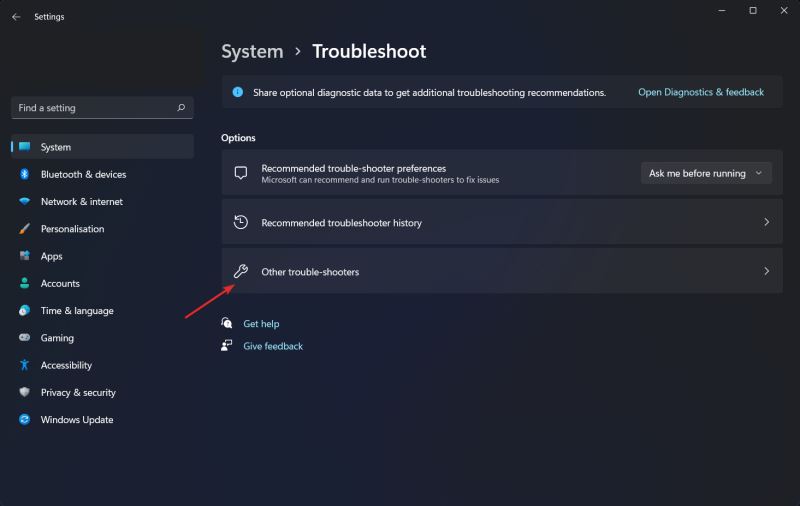Click the Find a setting search box
Viewport: 800px width, 506px height.
click(x=95, y=108)
